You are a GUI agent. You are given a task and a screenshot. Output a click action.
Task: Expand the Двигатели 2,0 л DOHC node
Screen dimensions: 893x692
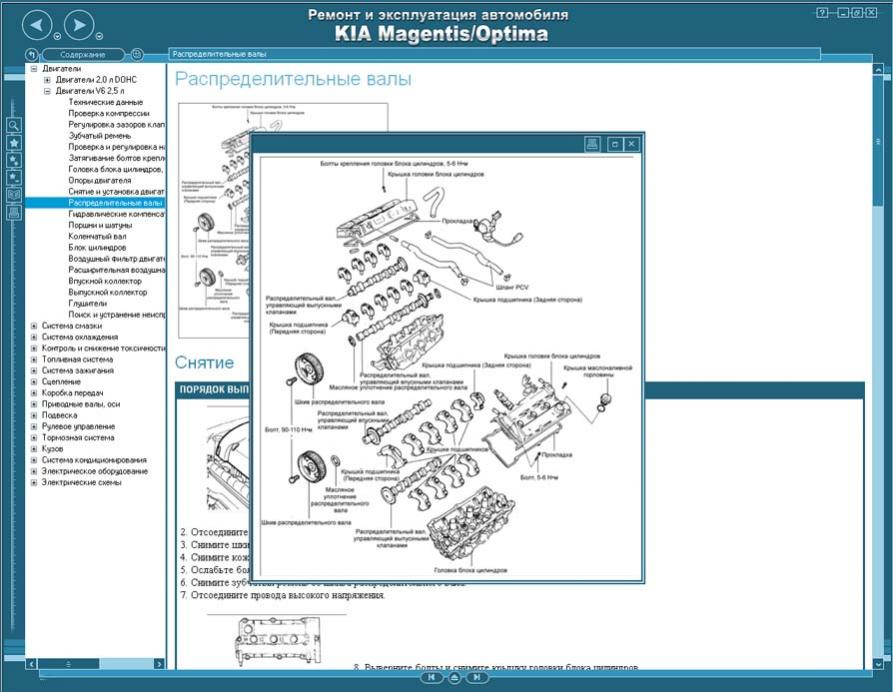tap(47, 80)
